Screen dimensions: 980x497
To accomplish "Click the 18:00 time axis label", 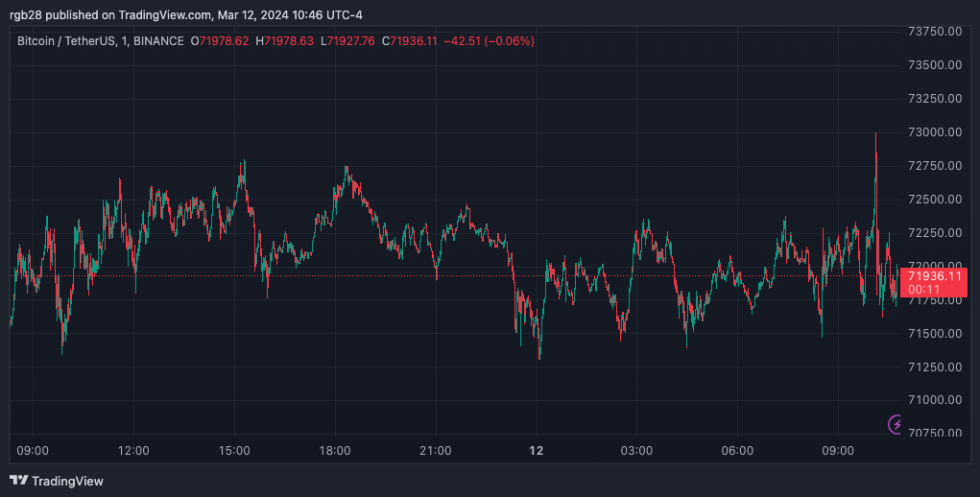I will (335, 451).
